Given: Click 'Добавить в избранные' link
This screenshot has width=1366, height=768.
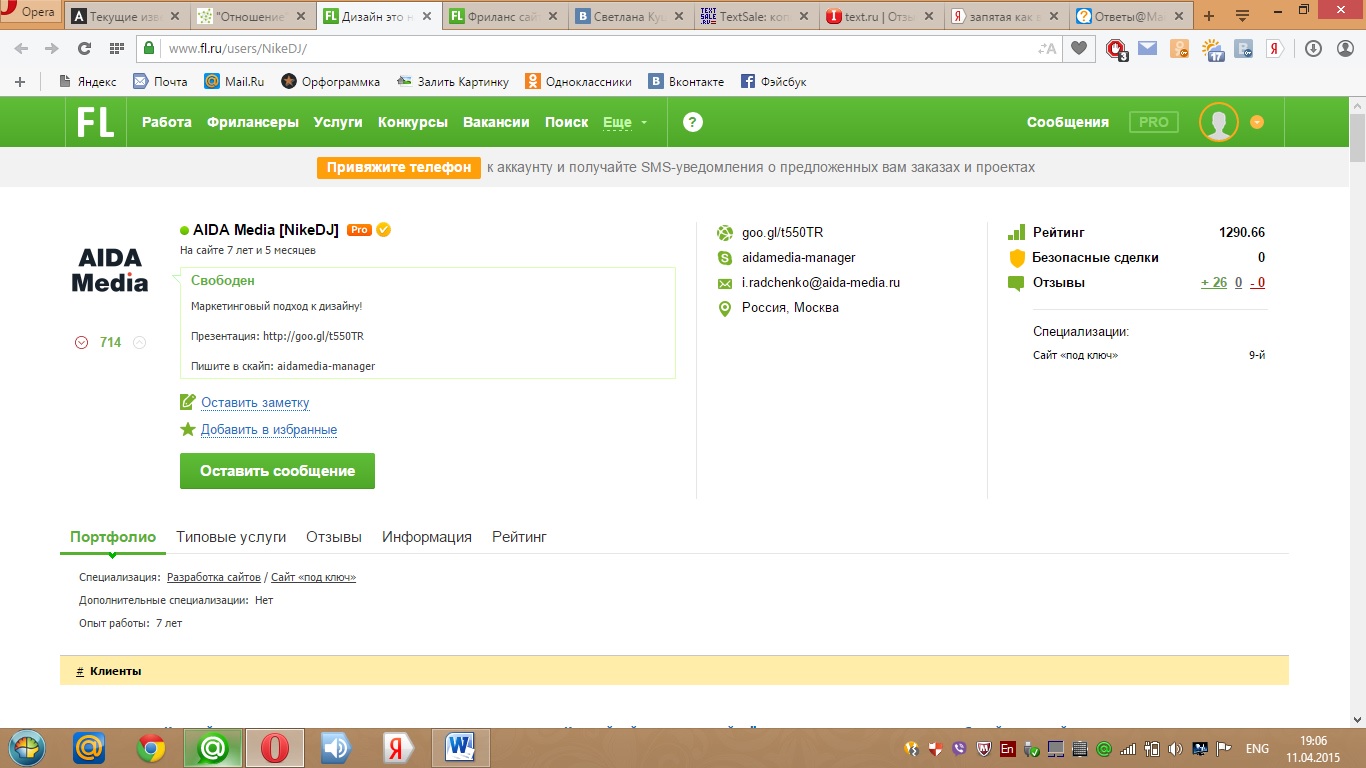Looking at the screenshot, I should (x=269, y=430).
